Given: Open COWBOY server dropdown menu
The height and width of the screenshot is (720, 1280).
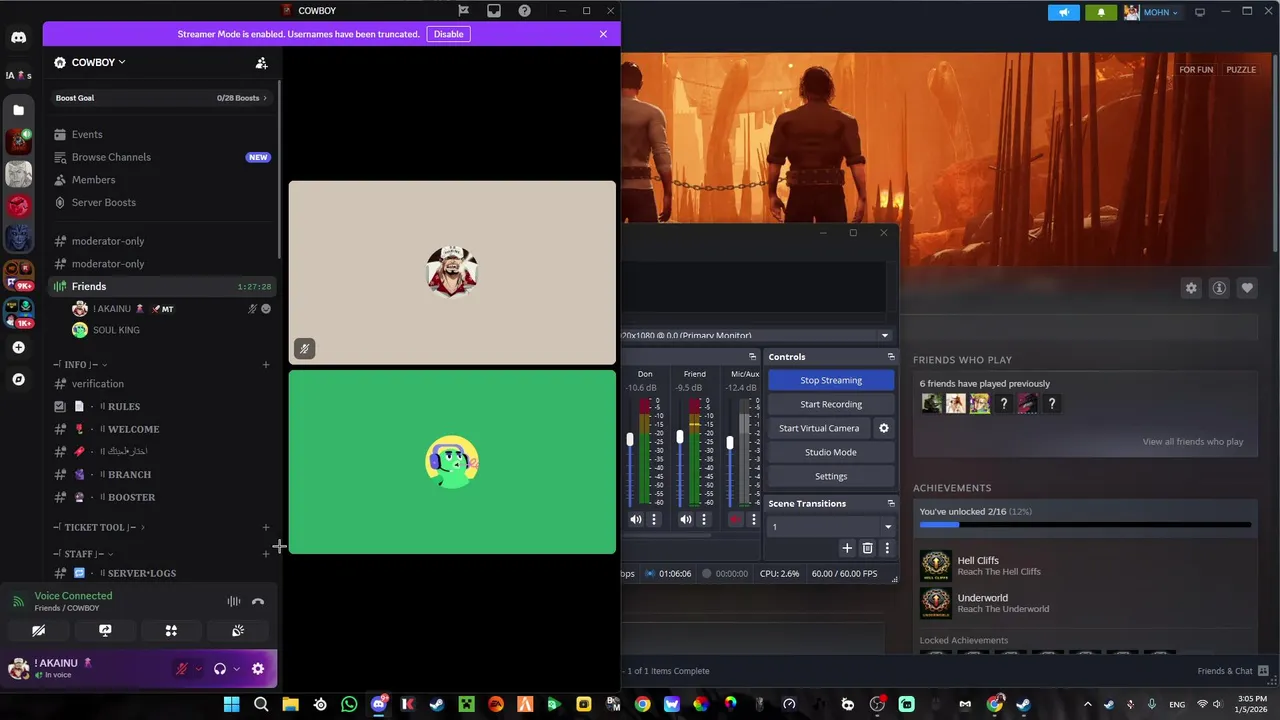Looking at the screenshot, I should (x=99, y=62).
